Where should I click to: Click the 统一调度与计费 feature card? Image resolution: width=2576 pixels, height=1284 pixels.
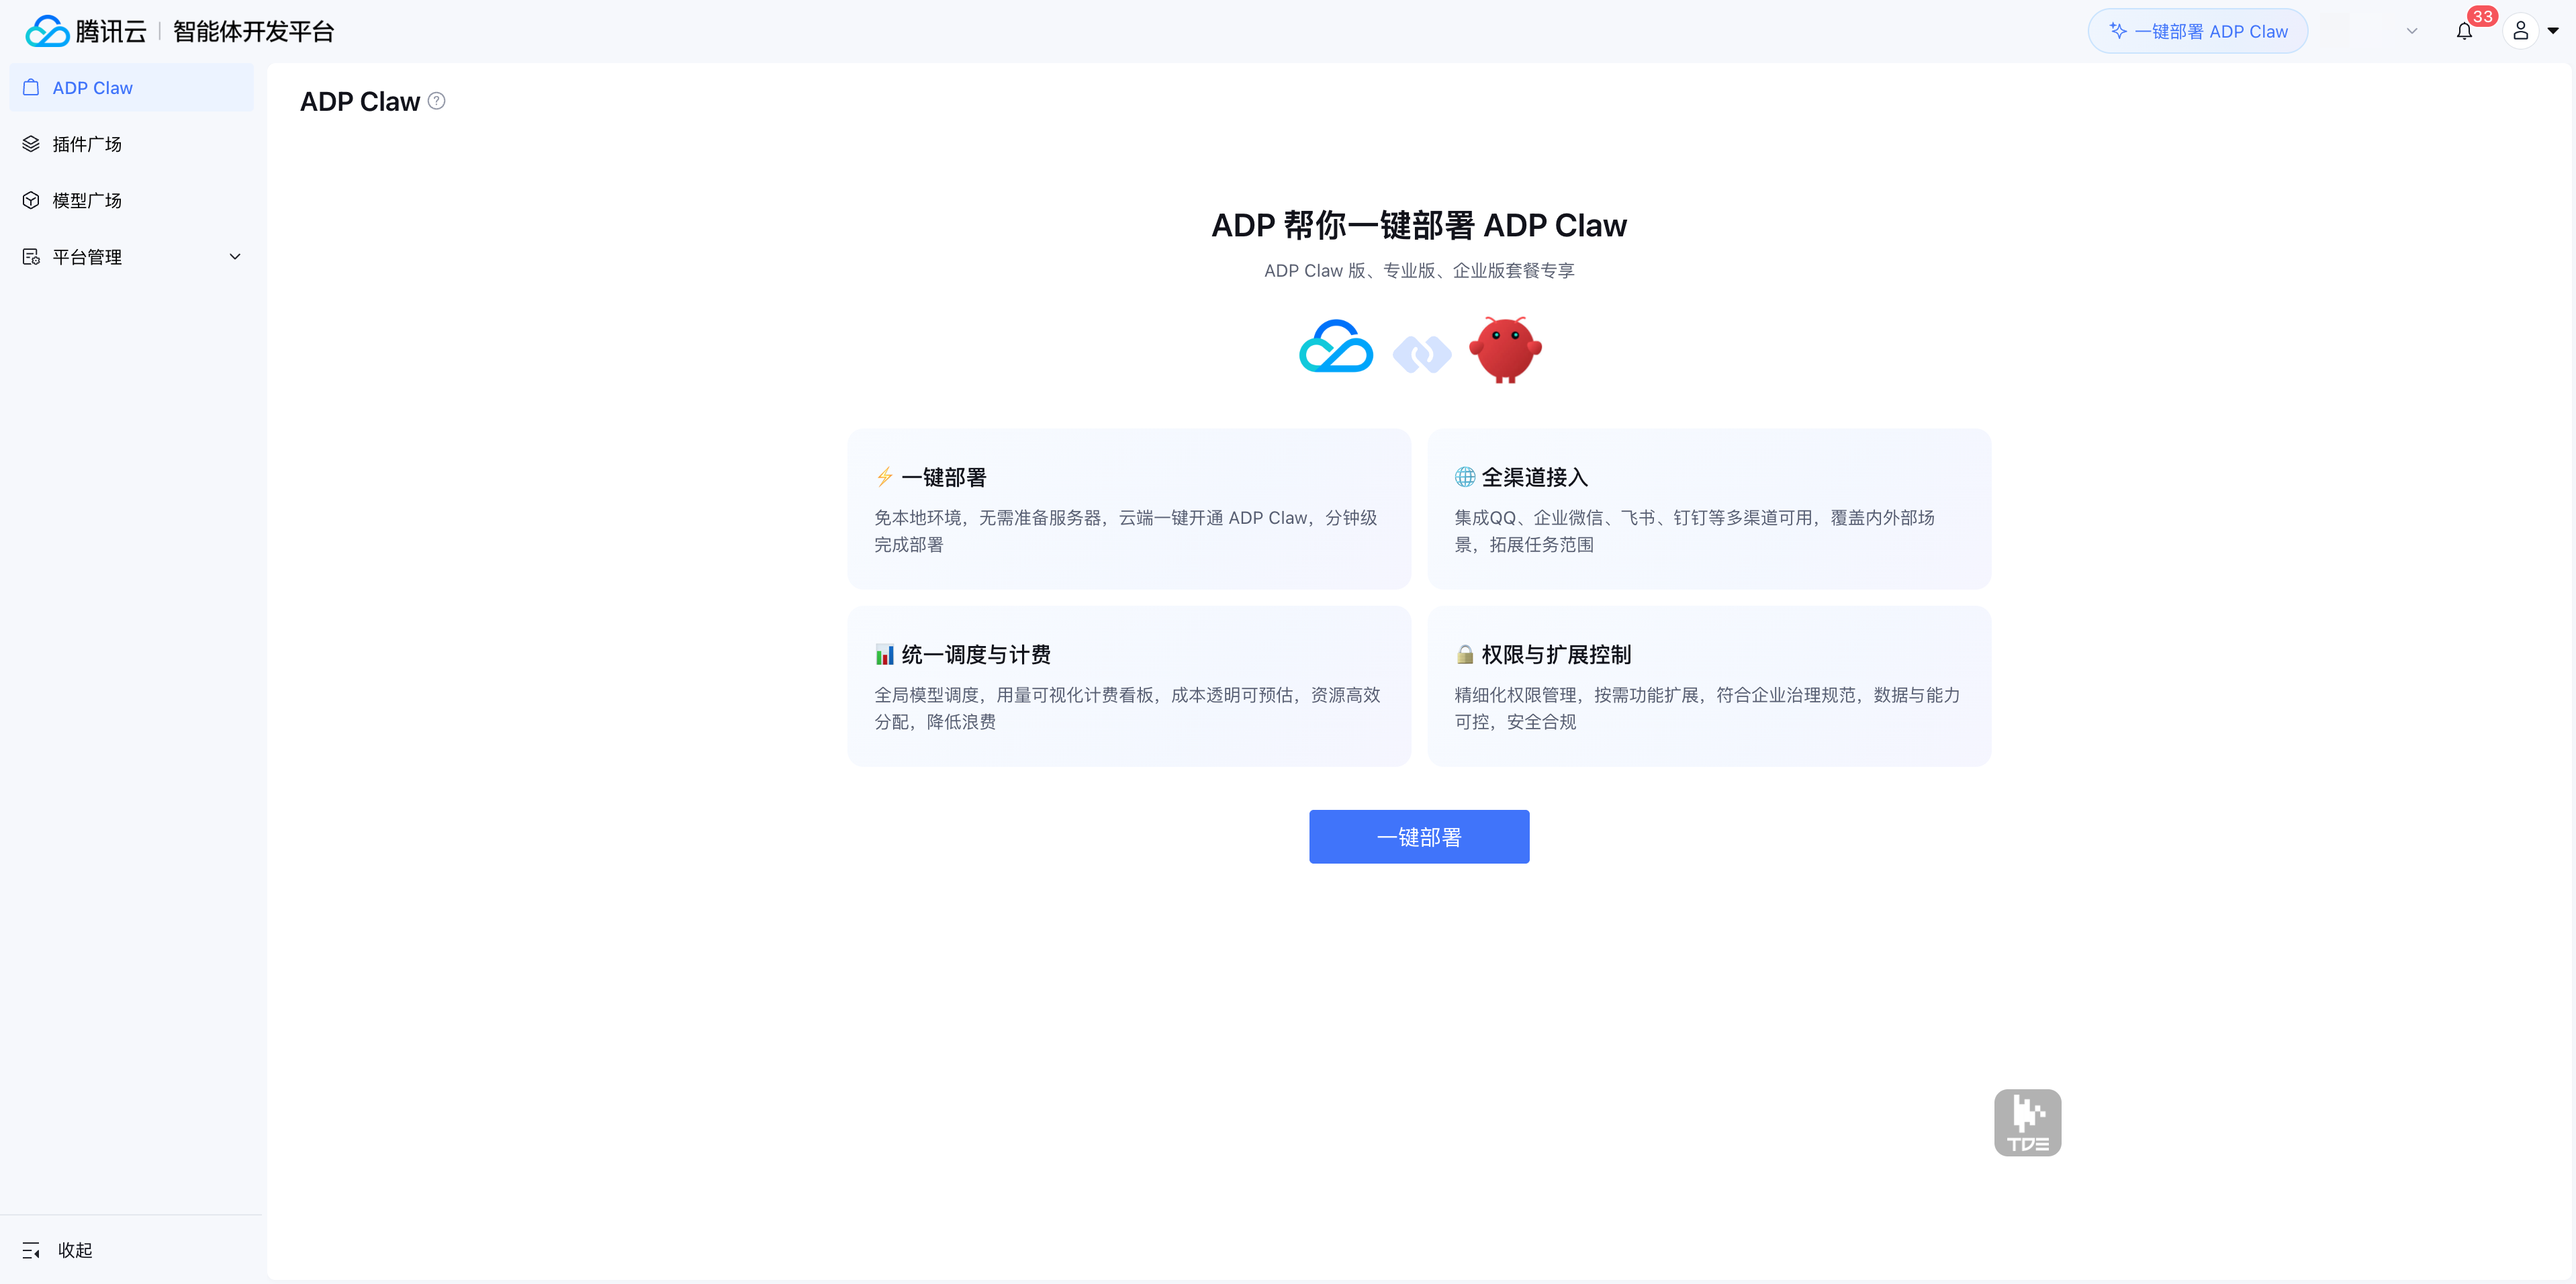(1128, 686)
